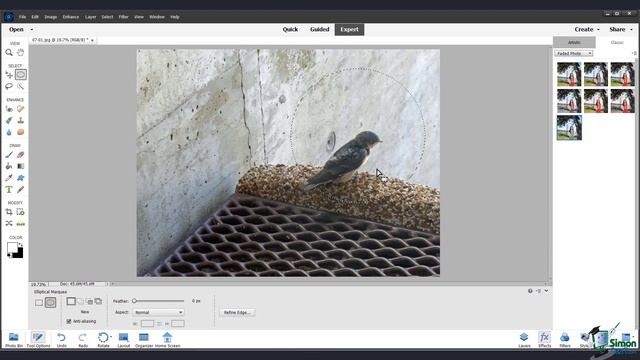Toggle the Tool Options panel button
The image size is (640, 360).
point(38,340)
